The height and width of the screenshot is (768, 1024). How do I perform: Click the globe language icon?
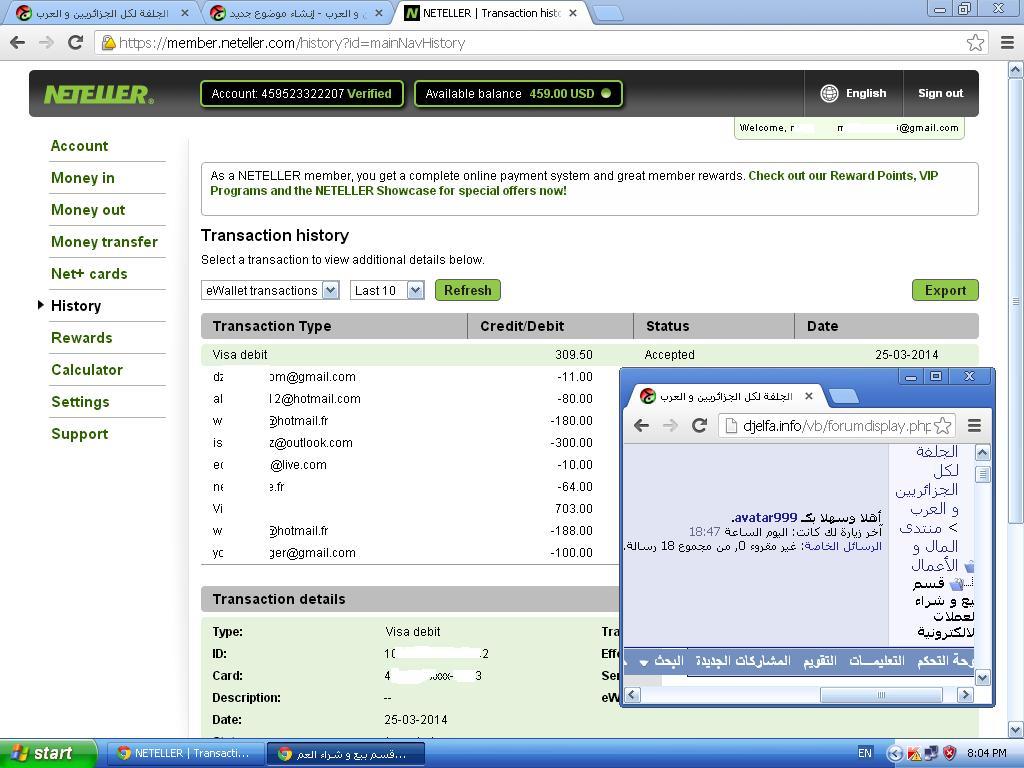point(829,93)
